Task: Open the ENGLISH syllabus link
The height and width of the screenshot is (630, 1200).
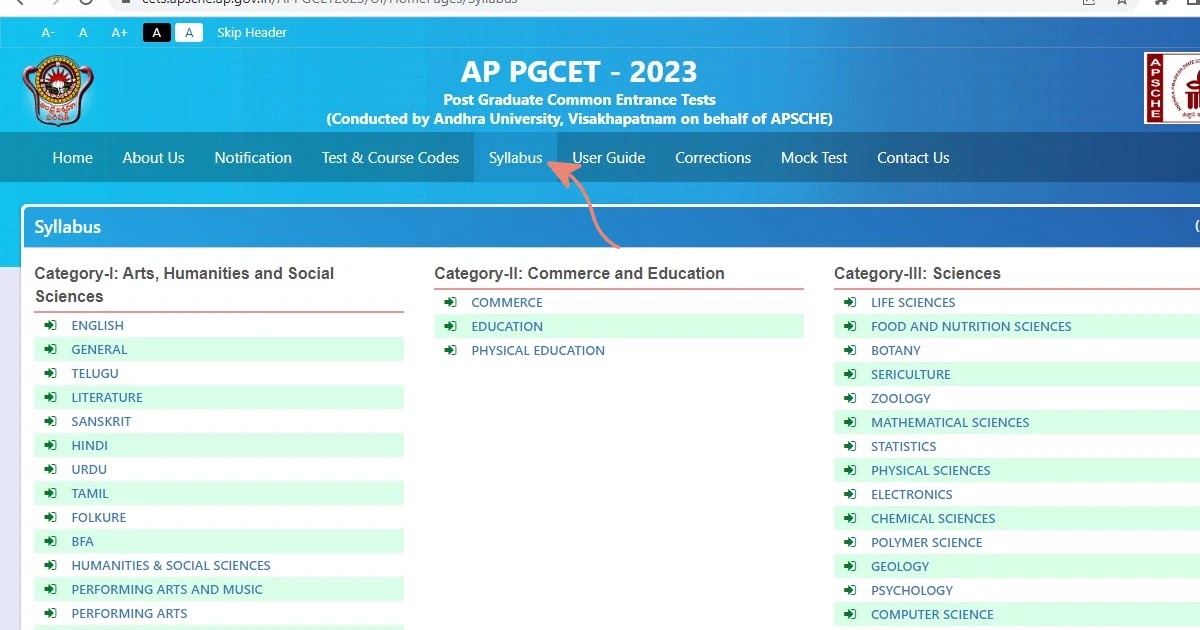Action: tap(97, 325)
